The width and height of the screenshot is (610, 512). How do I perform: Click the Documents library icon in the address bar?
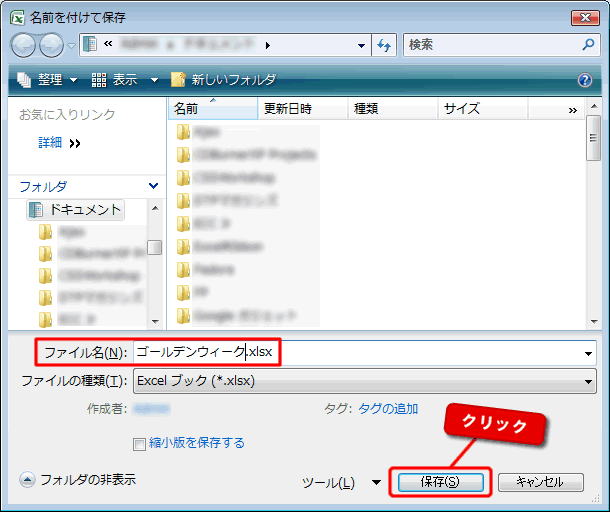pos(90,44)
